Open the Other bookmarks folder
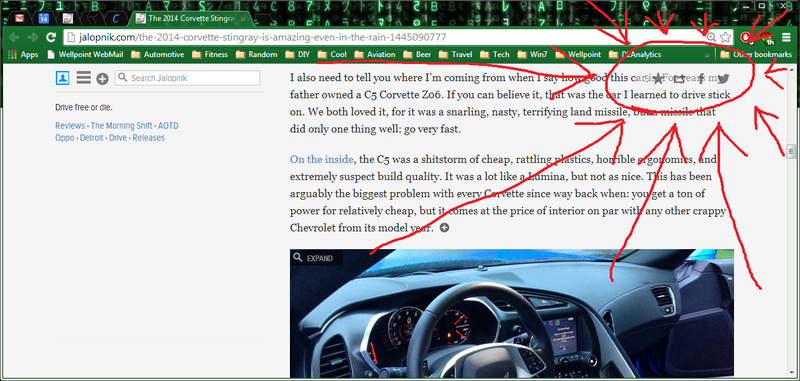Image resolution: width=800 pixels, height=381 pixels. click(x=757, y=55)
